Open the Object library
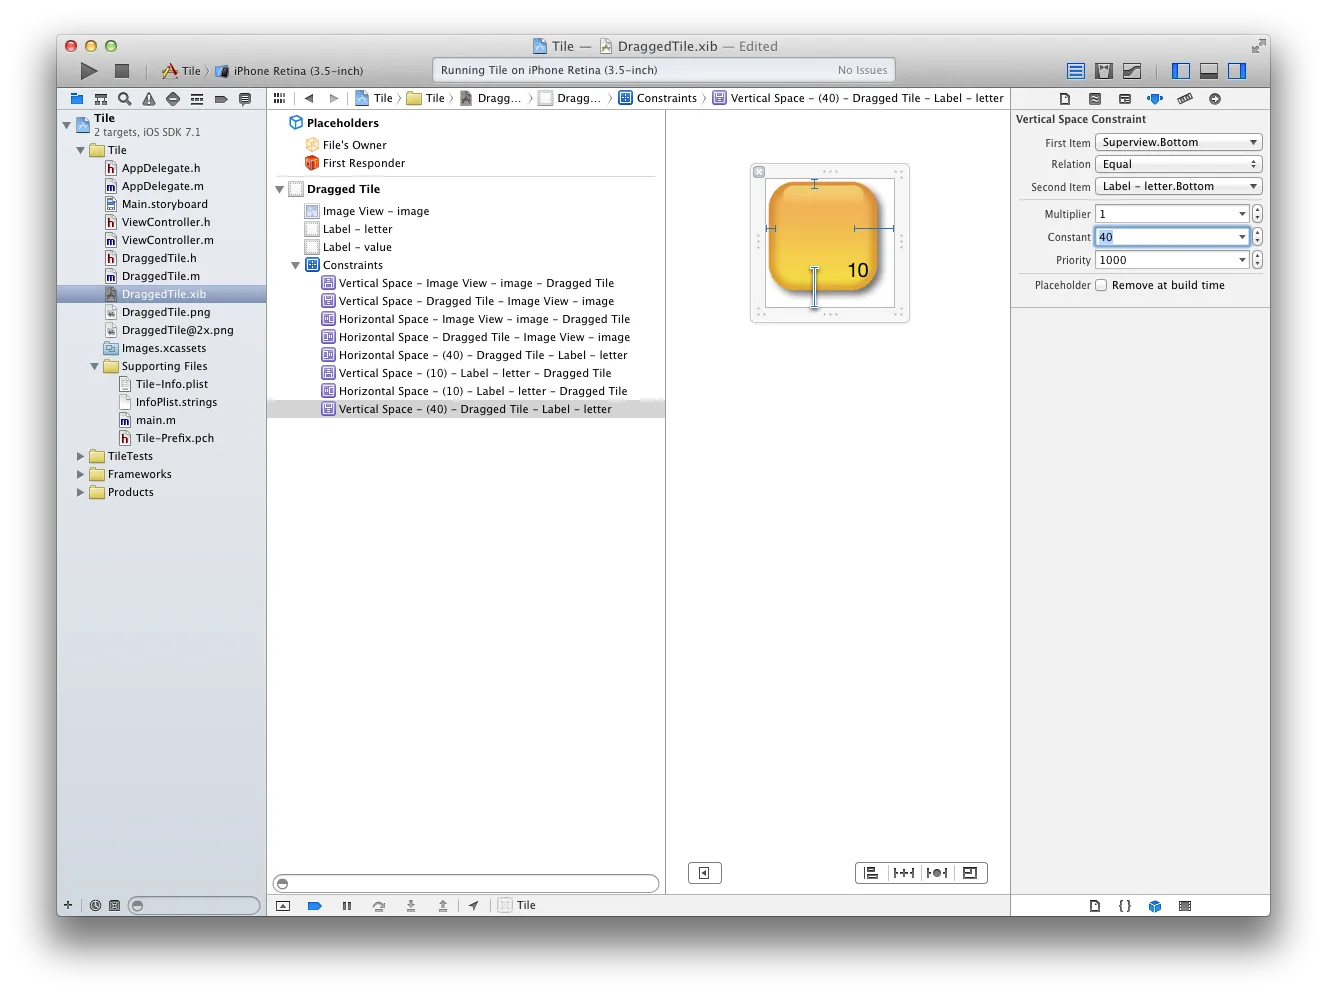Viewport: 1327px width, 995px height. tap(1155, 906)
